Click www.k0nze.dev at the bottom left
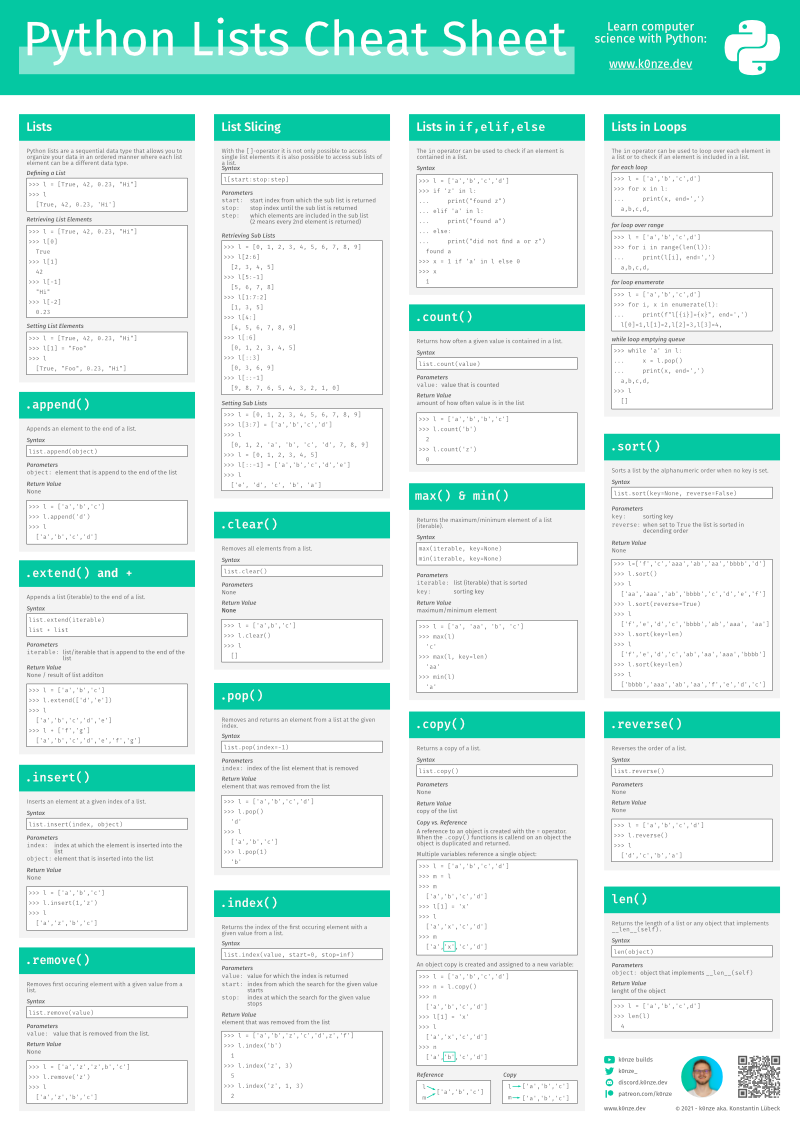 click(x=624, y=1108)
